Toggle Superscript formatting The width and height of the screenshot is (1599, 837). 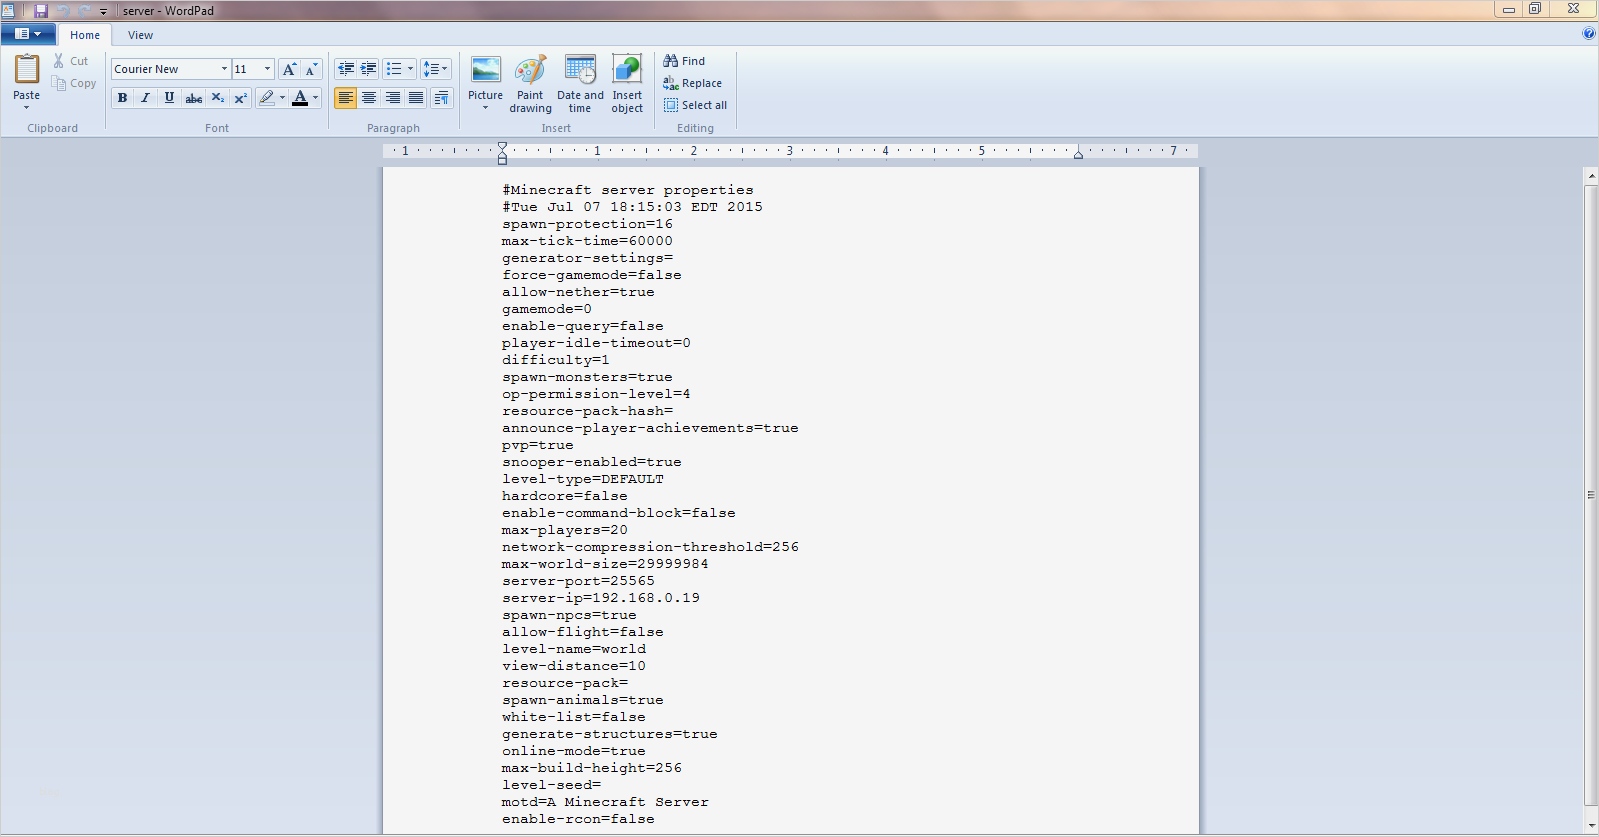241,98
